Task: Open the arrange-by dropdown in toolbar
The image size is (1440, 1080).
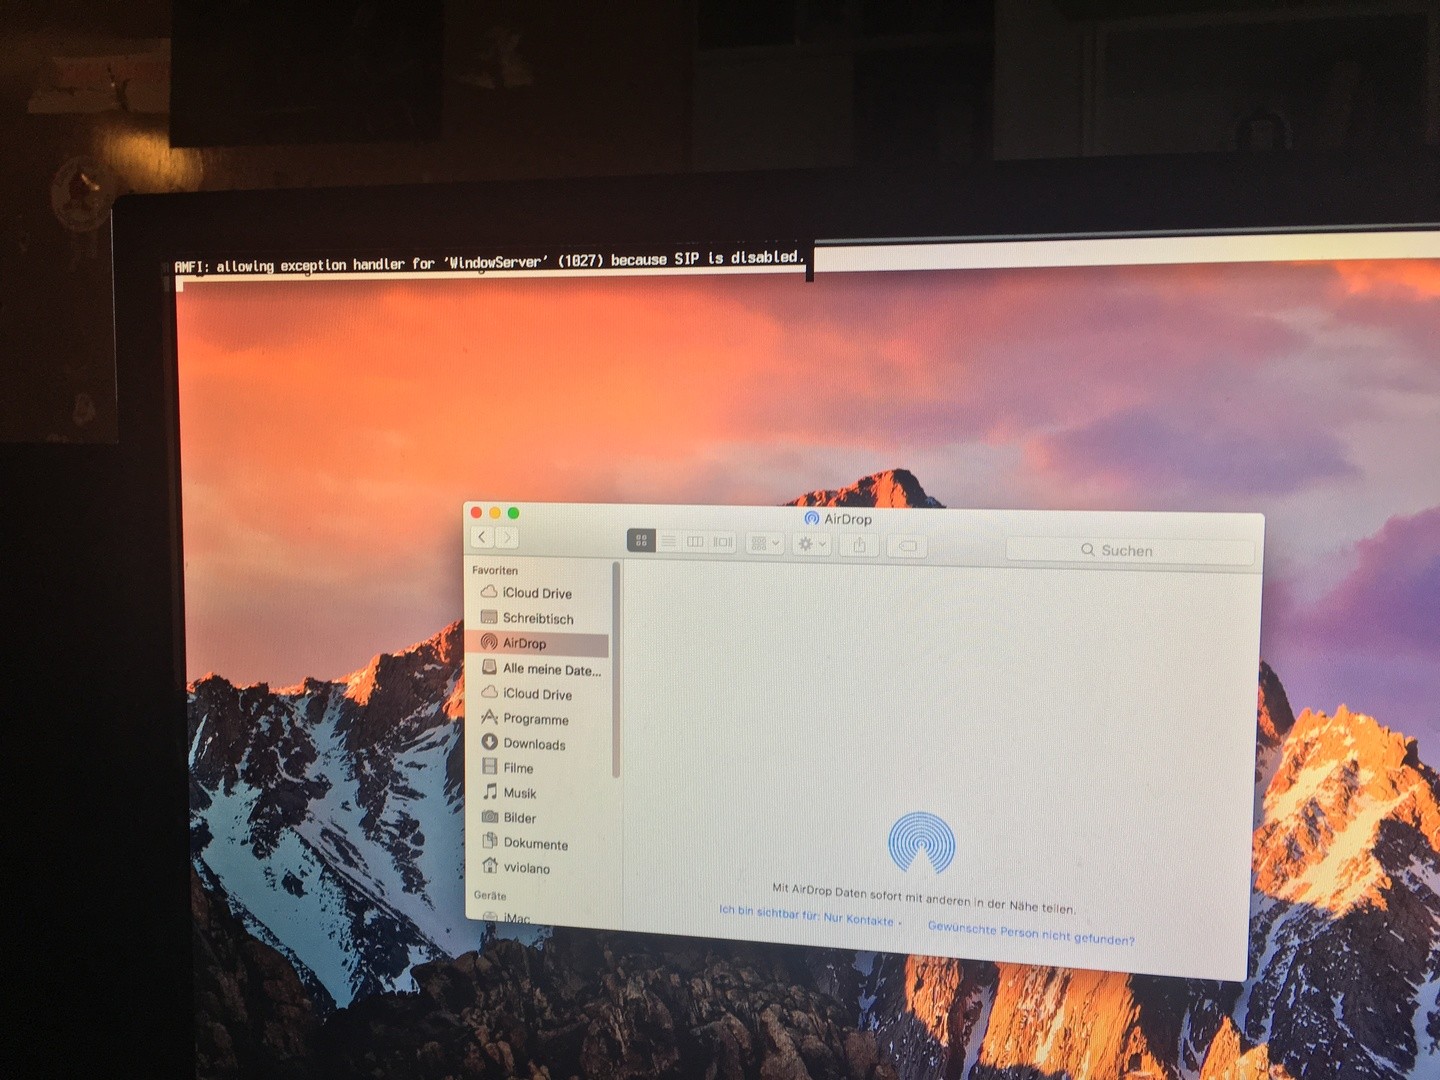Action: [x=765, y=543]
